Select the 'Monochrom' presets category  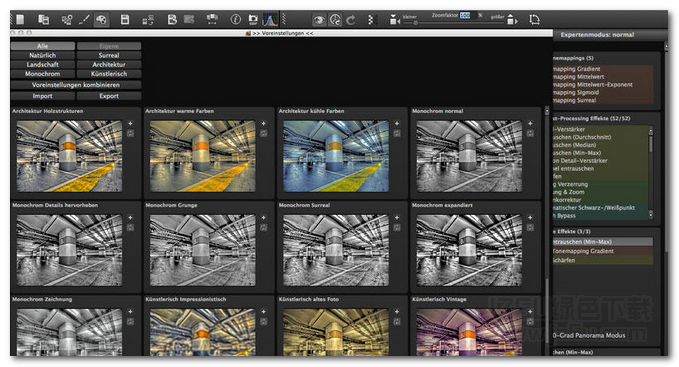tap(42, 74)
